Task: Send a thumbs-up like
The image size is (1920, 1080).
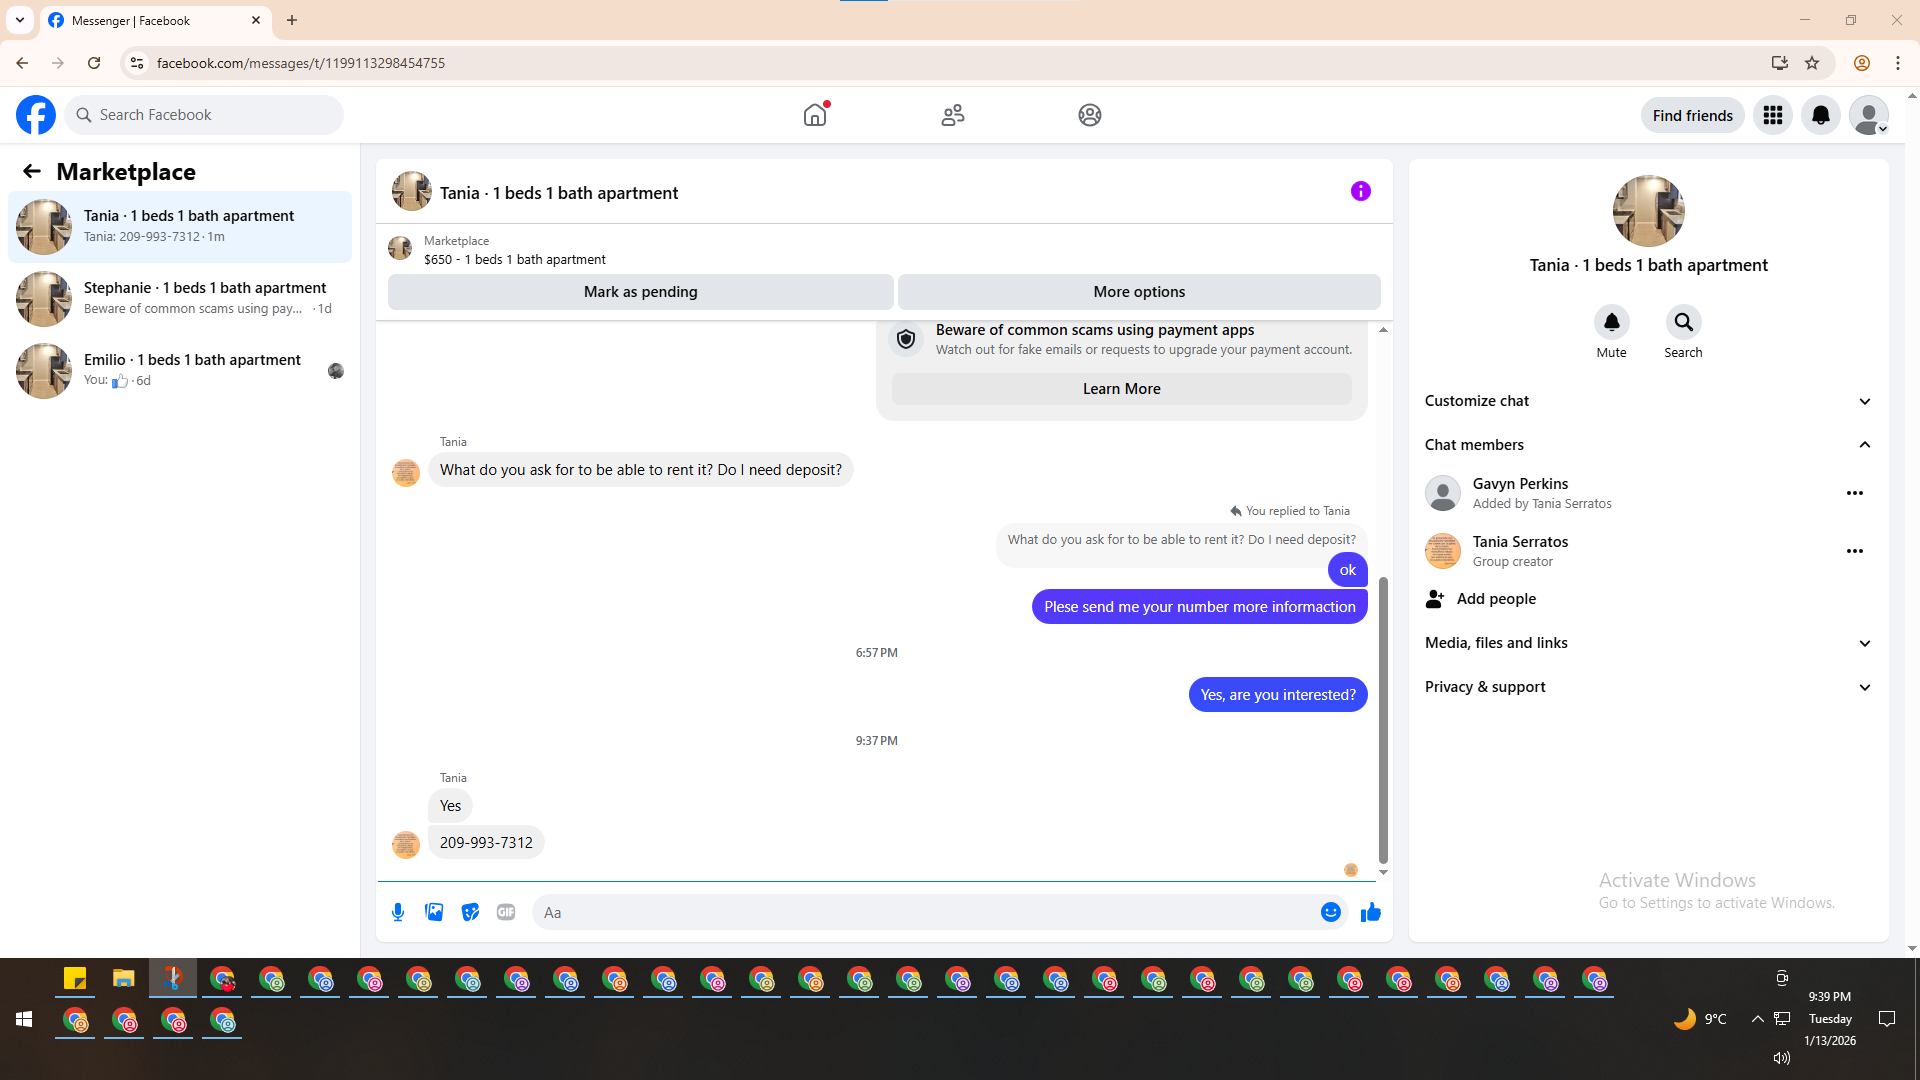Action: pyautogui.click(x=1370, y=912)
